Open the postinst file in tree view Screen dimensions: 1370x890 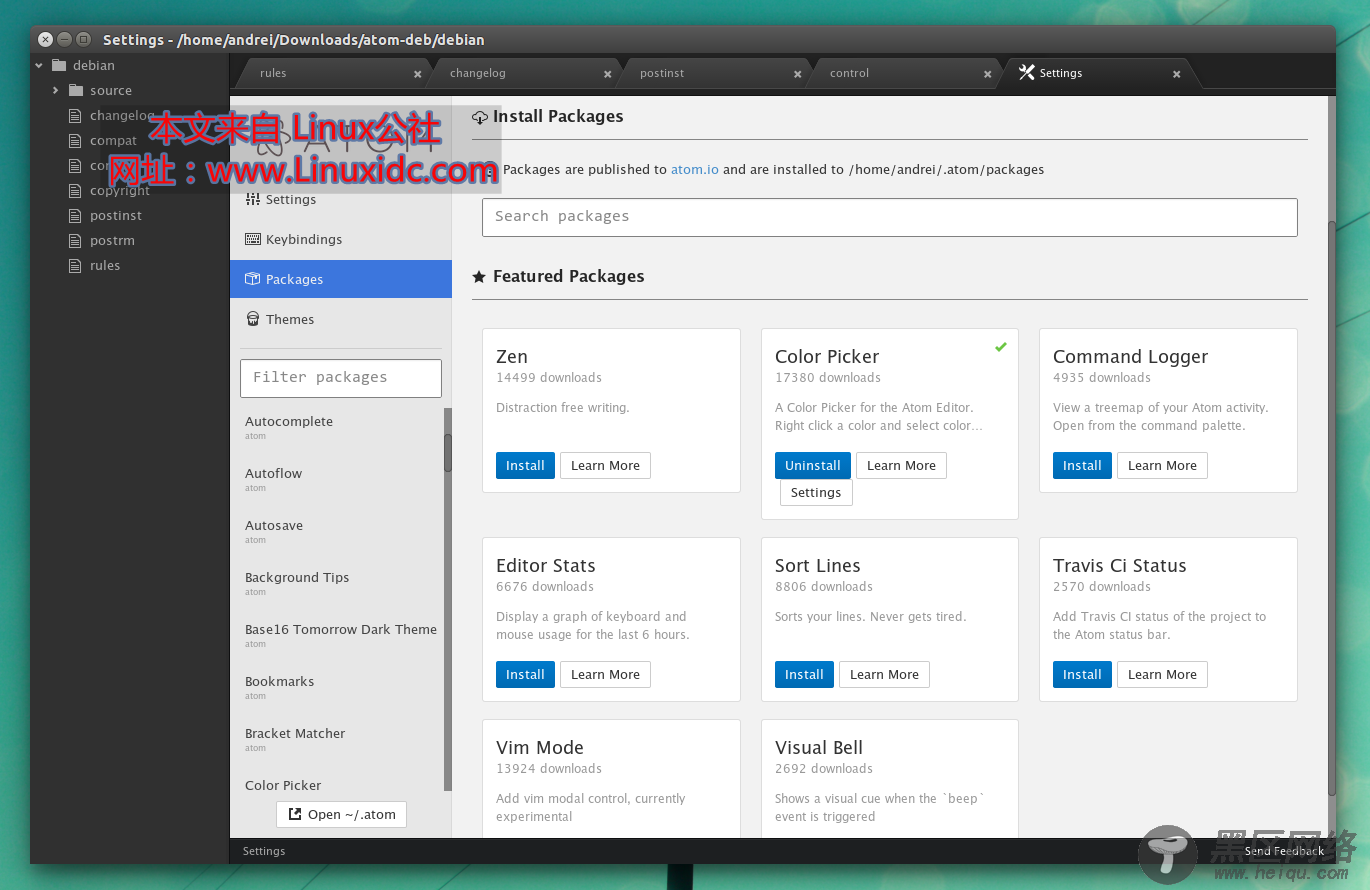pos(116,216)
